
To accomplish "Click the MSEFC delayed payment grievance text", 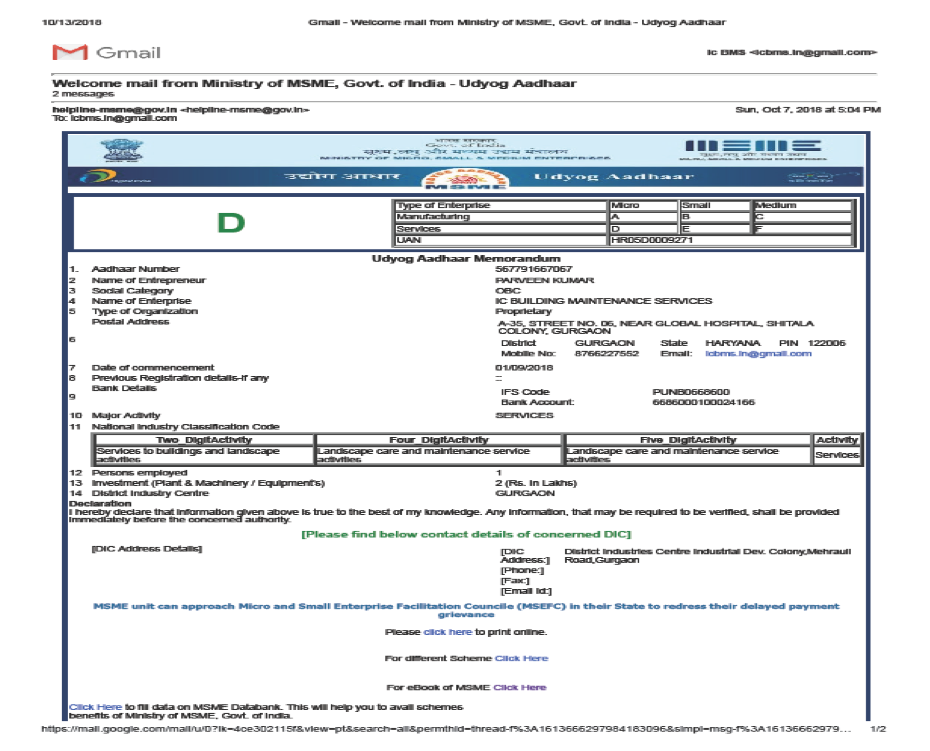I will tap(466, 610).
